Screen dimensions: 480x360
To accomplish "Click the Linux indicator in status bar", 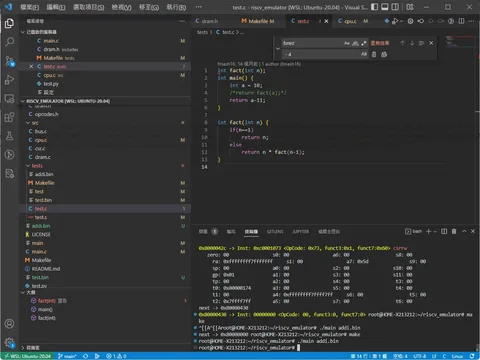I will 457,356.
